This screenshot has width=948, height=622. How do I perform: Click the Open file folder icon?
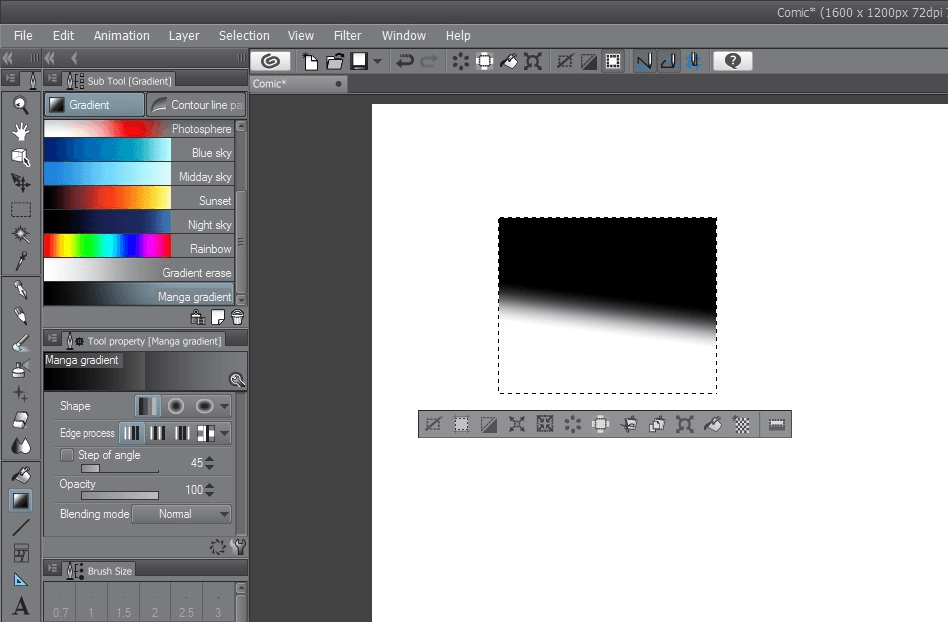pos(334,61)
